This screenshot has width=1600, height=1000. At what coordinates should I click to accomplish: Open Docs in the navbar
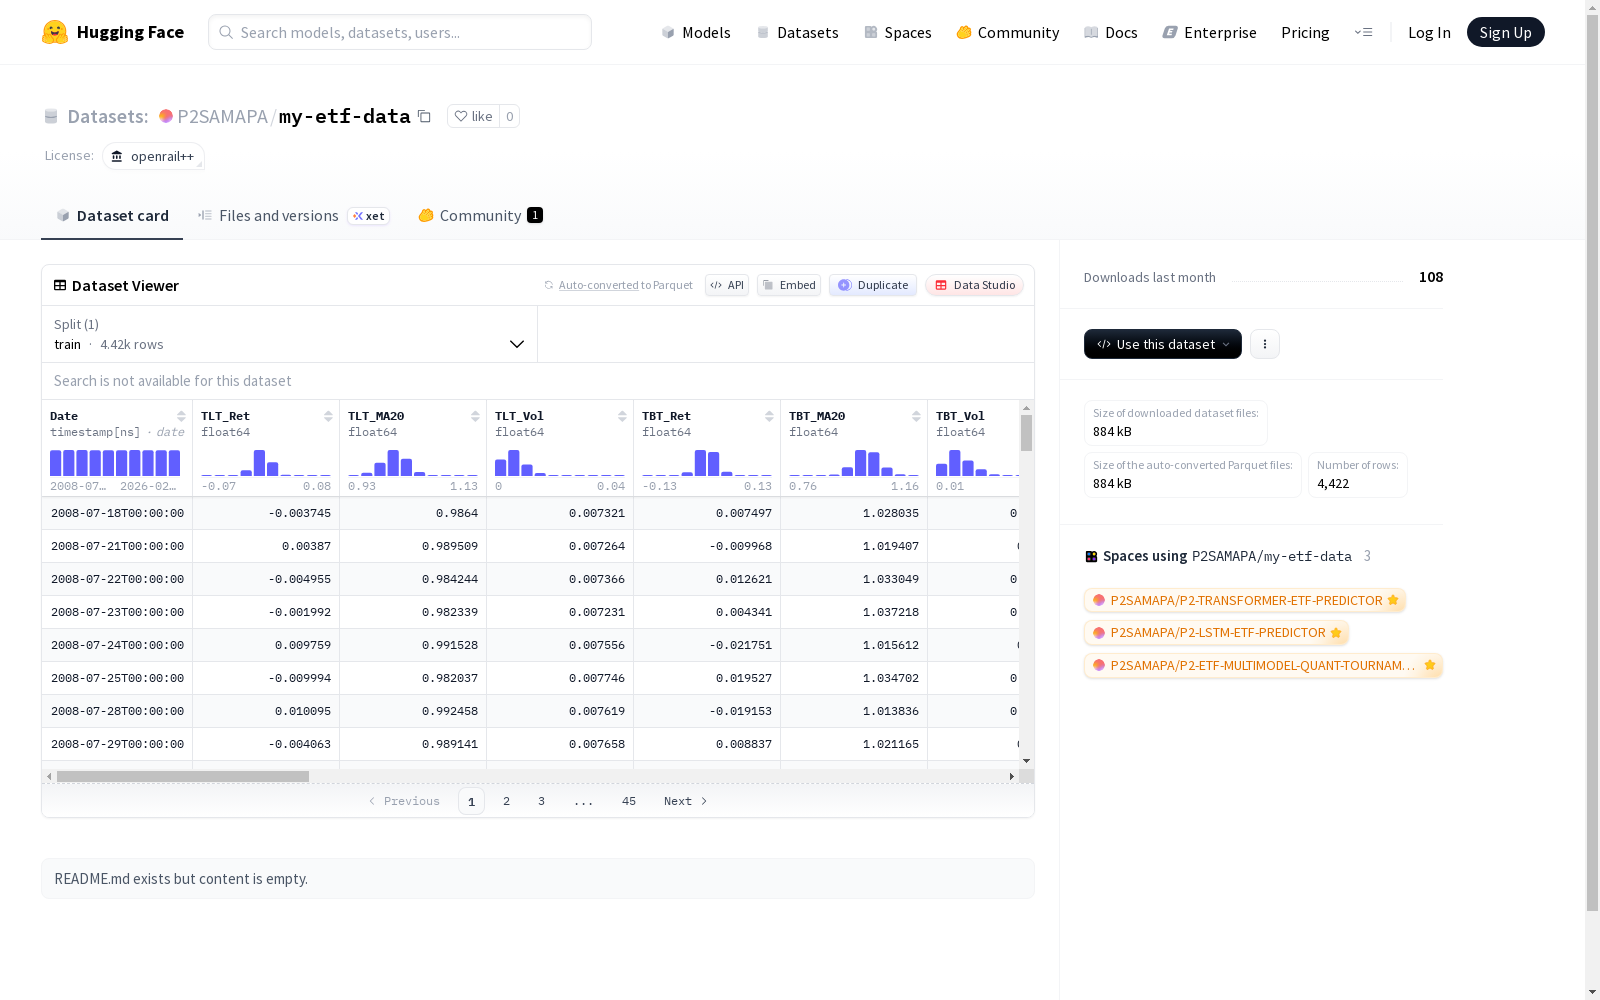(1111, 32)
